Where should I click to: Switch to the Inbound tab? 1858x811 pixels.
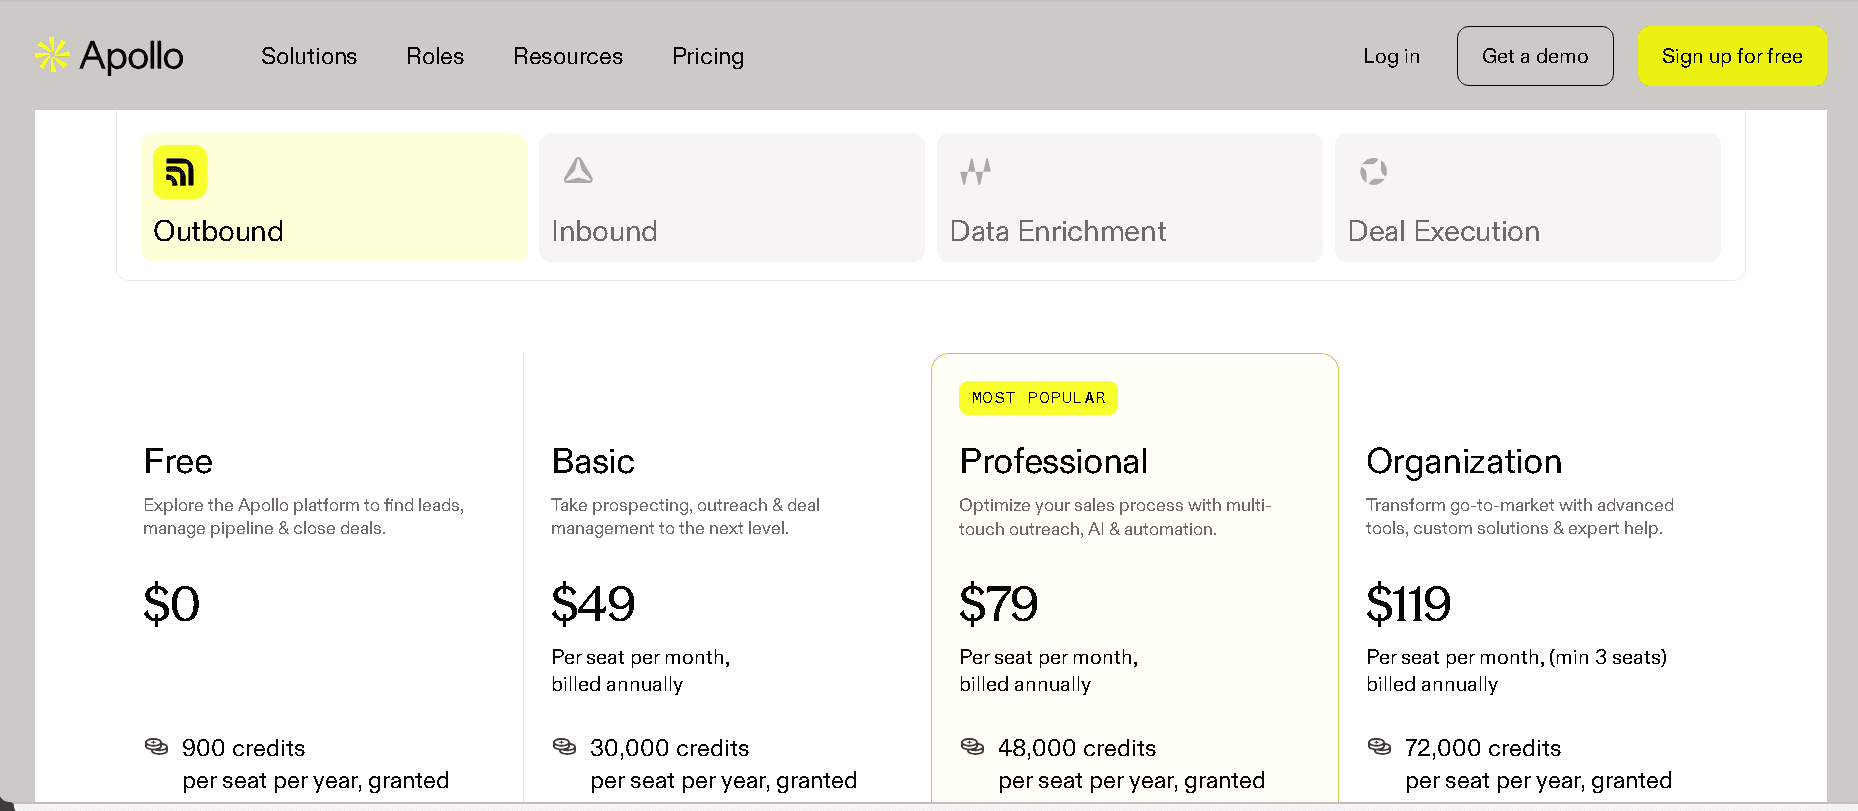click(732, 197)
